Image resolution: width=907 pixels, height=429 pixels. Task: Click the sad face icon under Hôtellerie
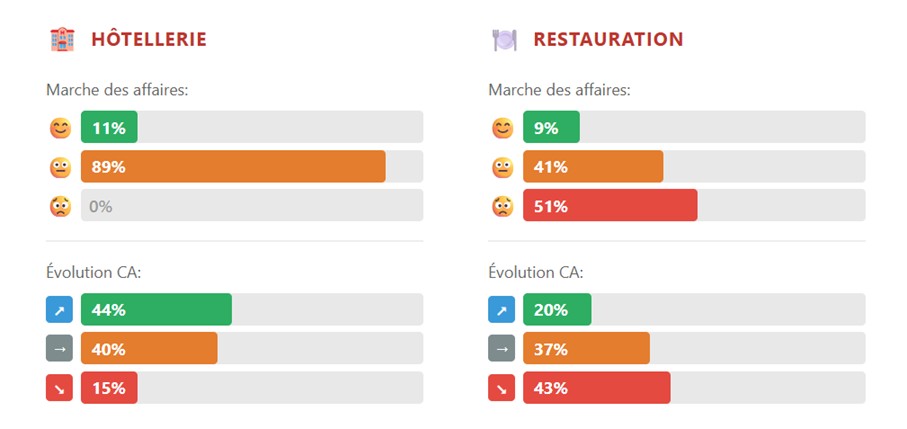(61, 207)
